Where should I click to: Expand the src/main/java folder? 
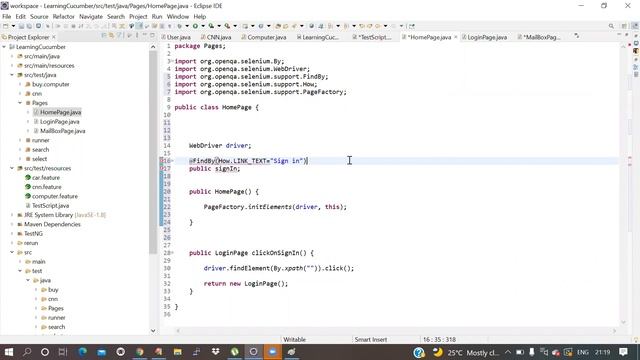tap(12, 56)
